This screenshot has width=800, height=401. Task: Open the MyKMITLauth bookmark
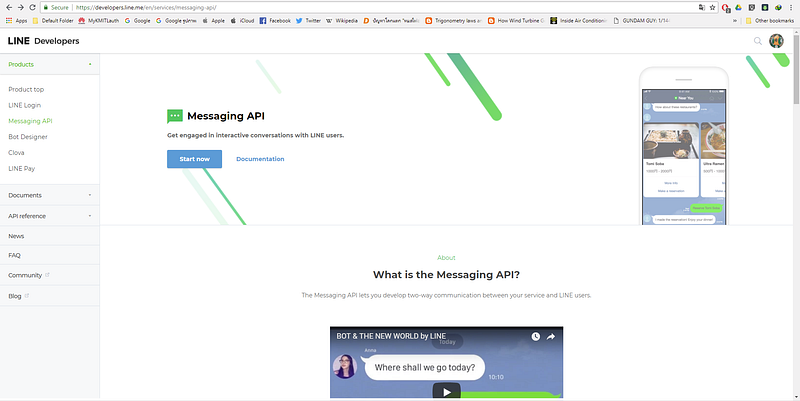(x=99, y=21)
